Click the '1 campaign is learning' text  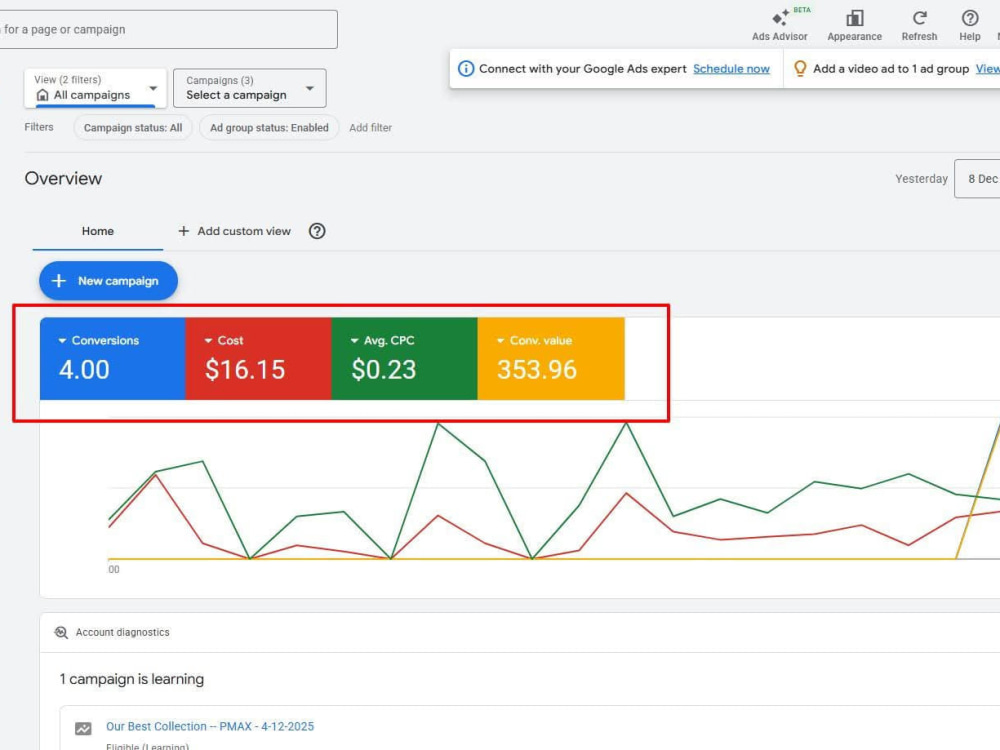tap(131, 679)
